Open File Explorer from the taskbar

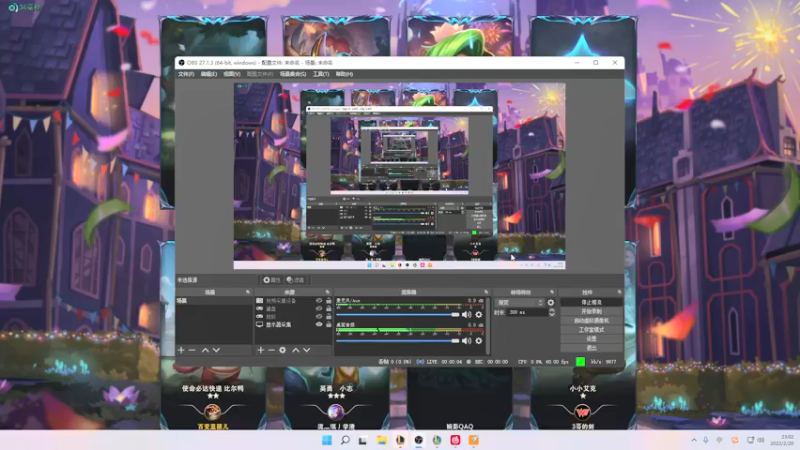382,440
